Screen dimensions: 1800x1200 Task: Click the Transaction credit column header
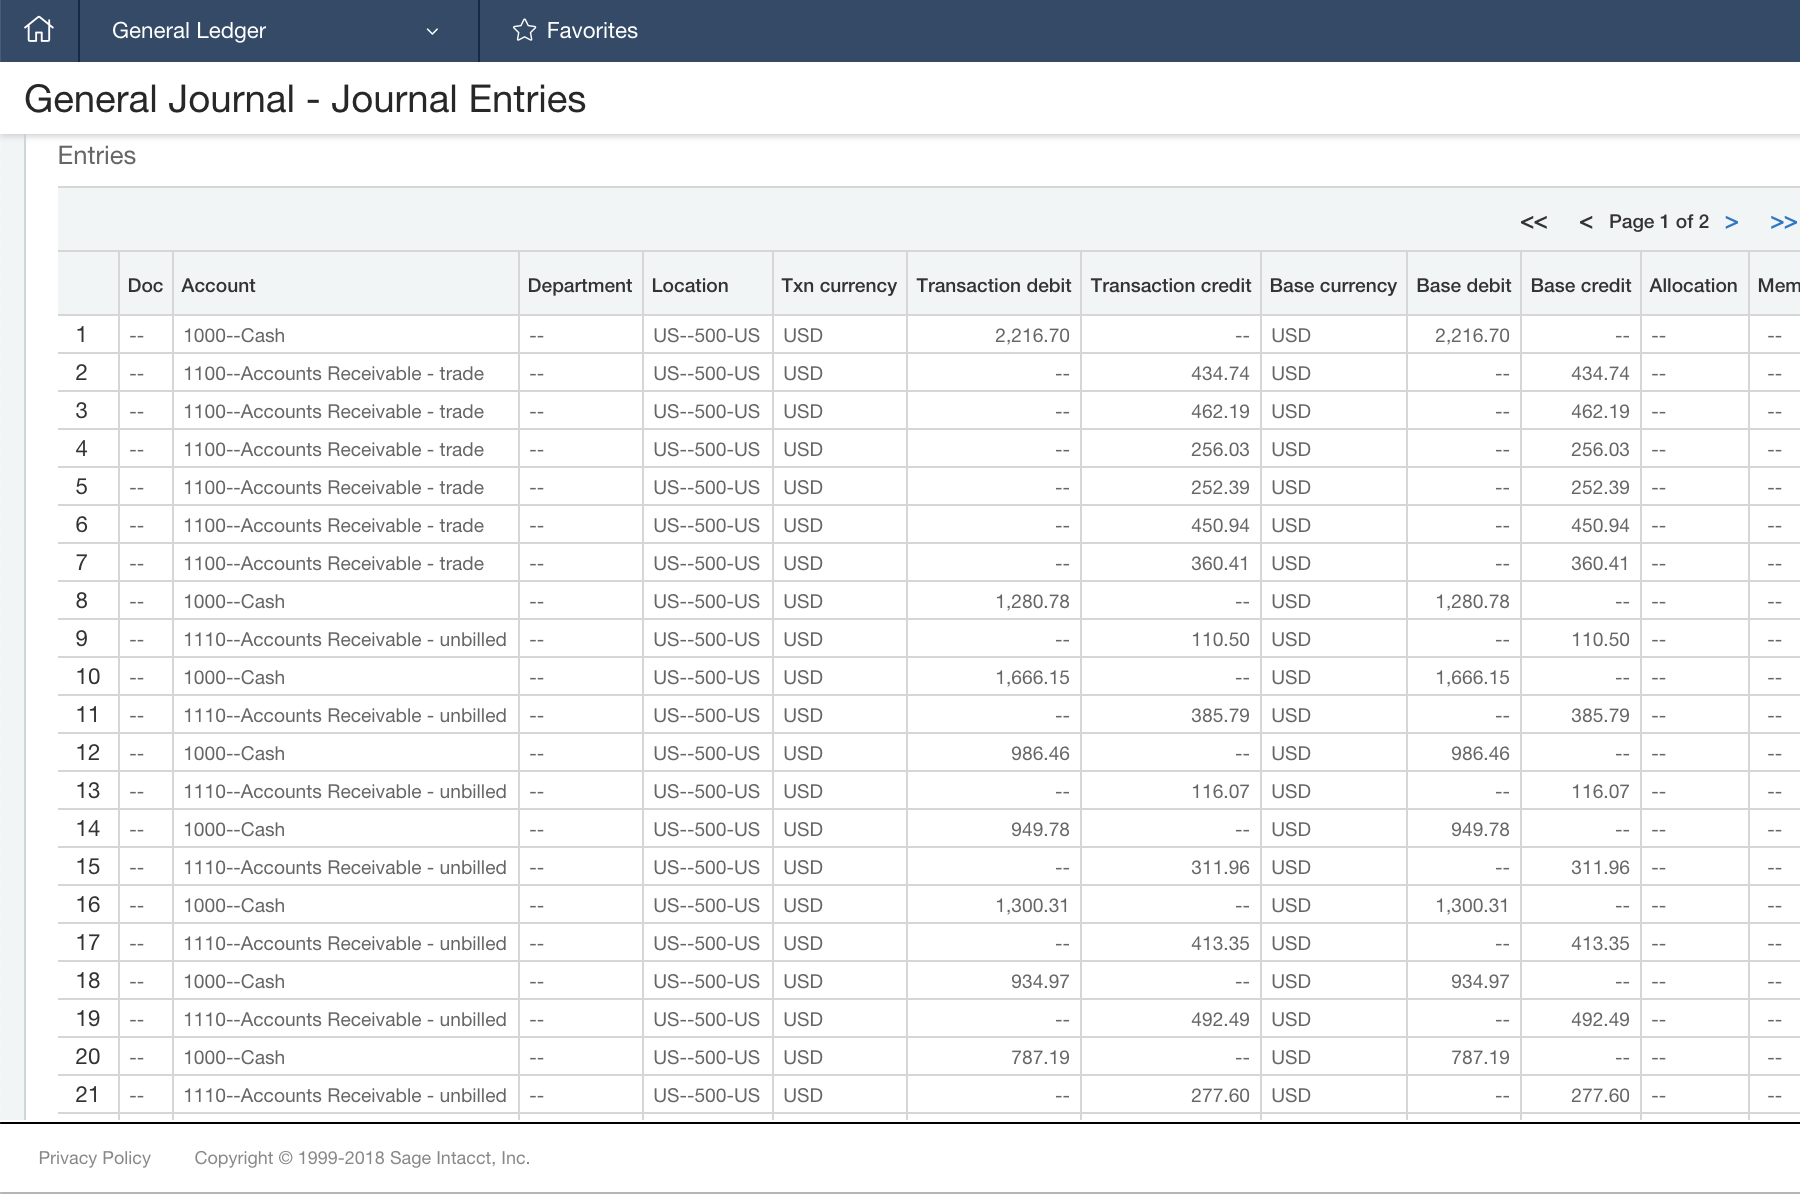pos(1171,285)
